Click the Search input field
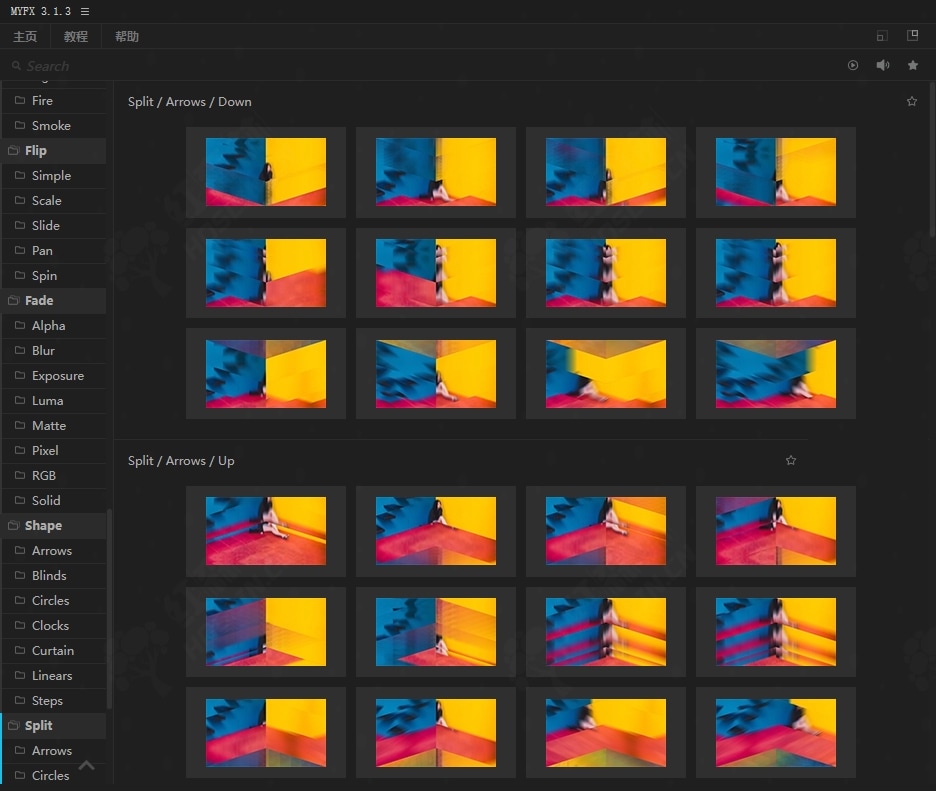Viewport: 936px width, 791px height. click(418, 66)
